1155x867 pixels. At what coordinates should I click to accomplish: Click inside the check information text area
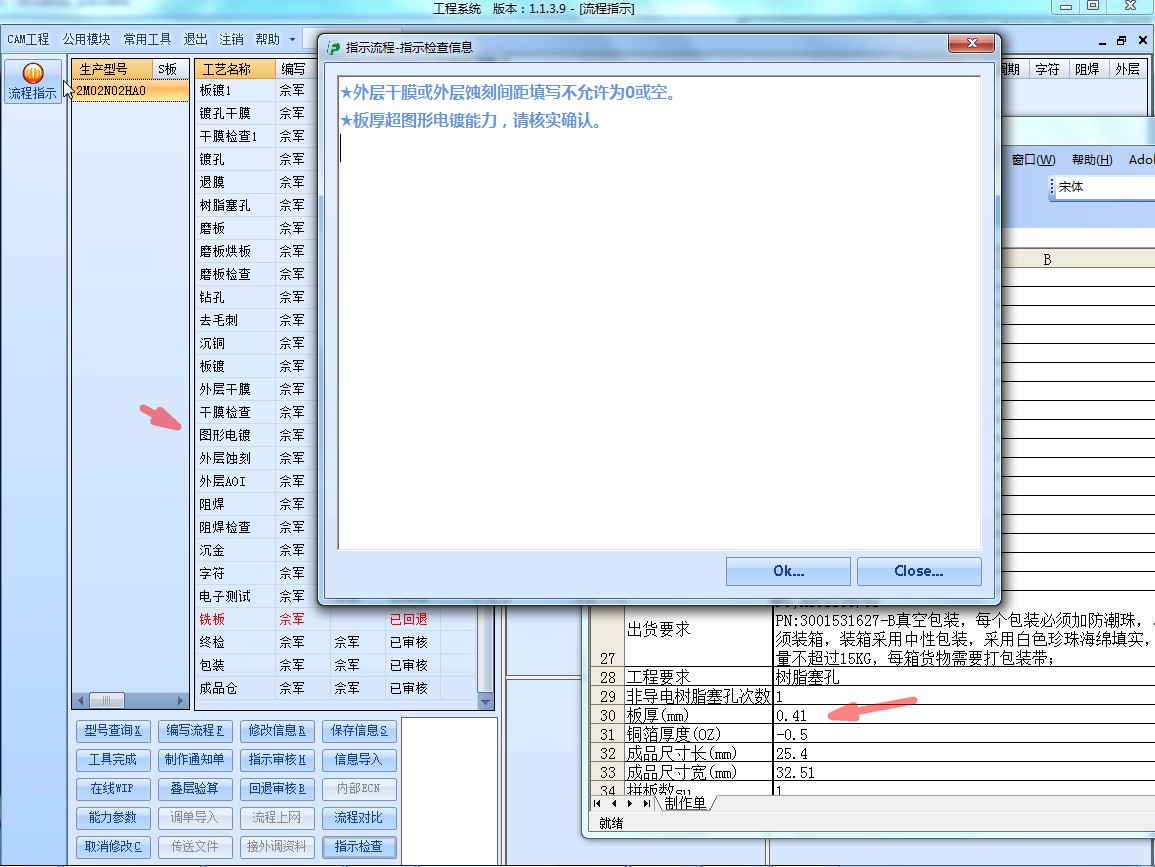[659, 312]
